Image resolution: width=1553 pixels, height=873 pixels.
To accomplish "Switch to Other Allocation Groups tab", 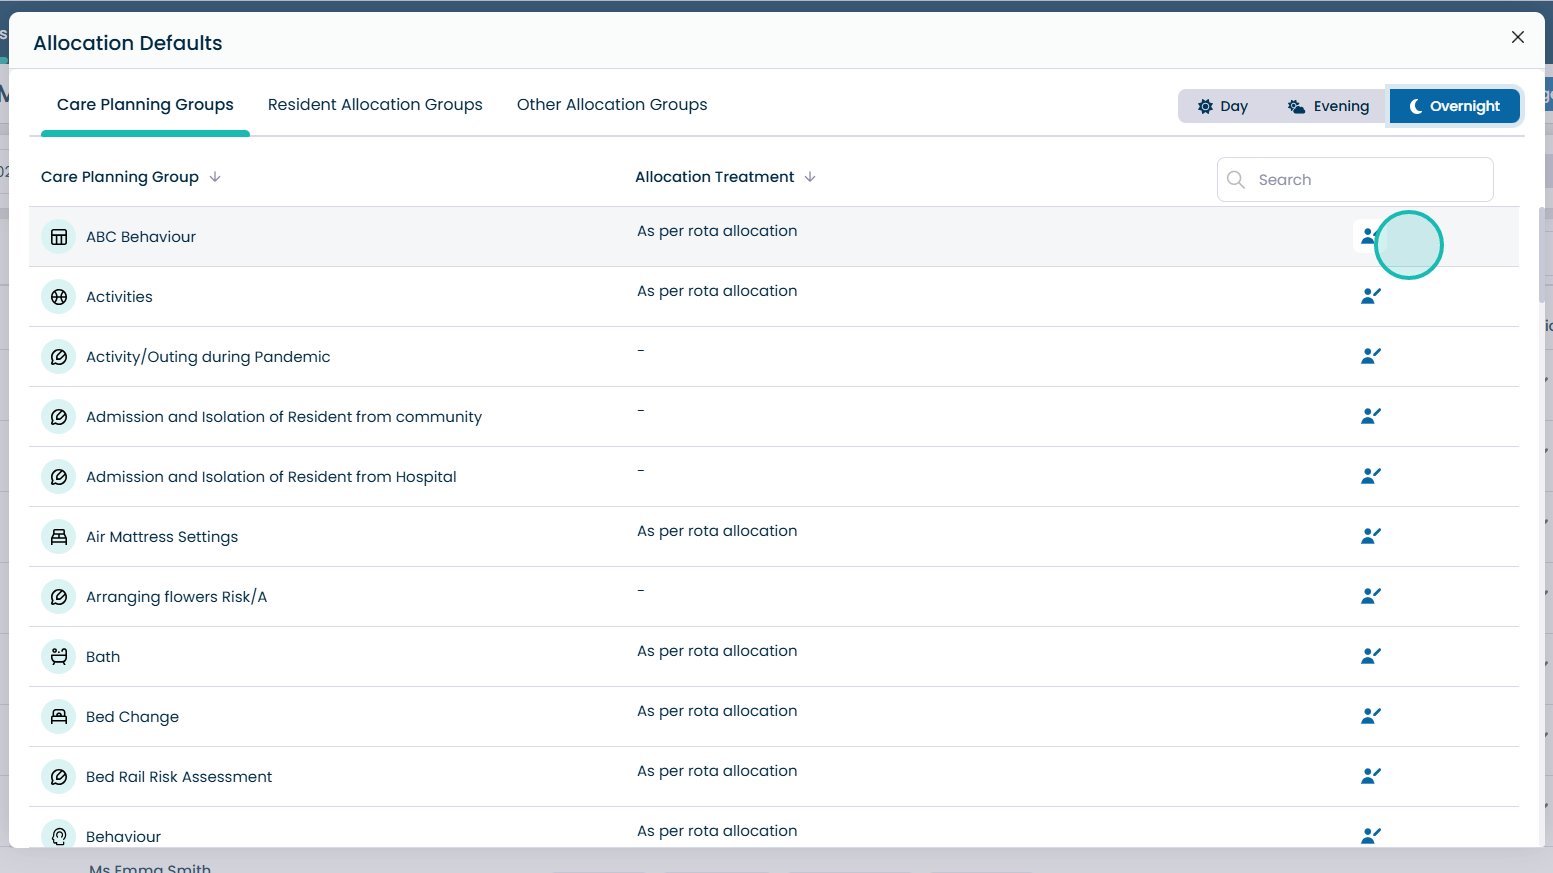I will pos(612,105).
